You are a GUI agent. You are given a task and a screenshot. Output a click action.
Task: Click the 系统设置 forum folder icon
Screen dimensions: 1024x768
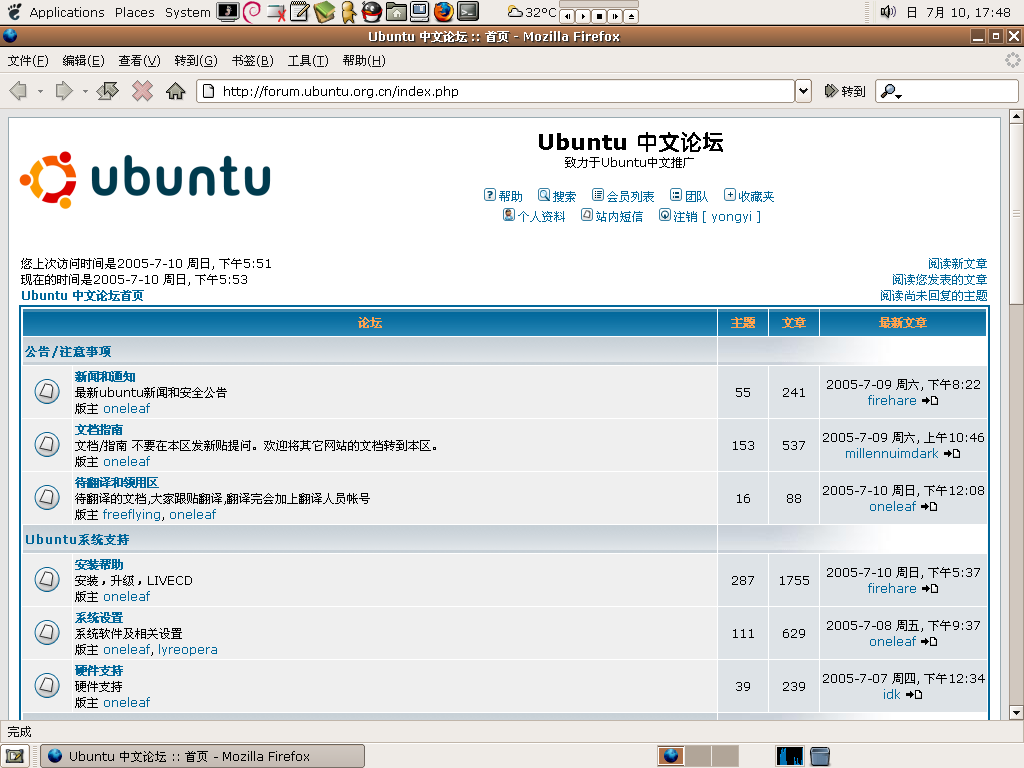point(47,632)
